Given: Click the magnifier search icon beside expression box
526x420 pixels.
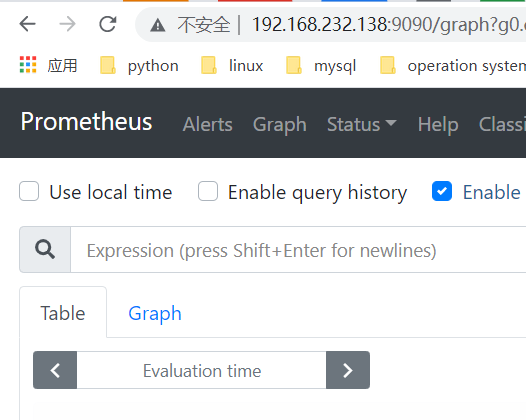Looking at the screenshot, I should pos(45,250).
